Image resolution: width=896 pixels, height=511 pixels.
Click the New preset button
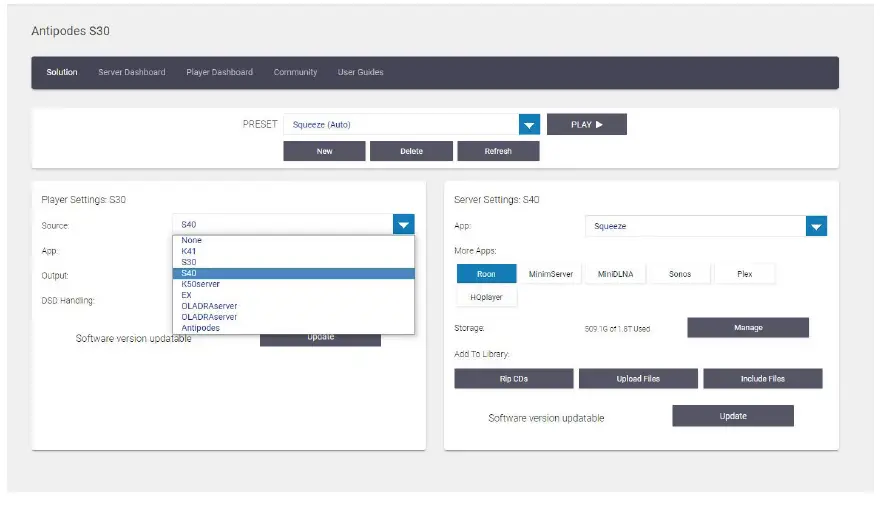pyautogui.click(x=324, y=151)
